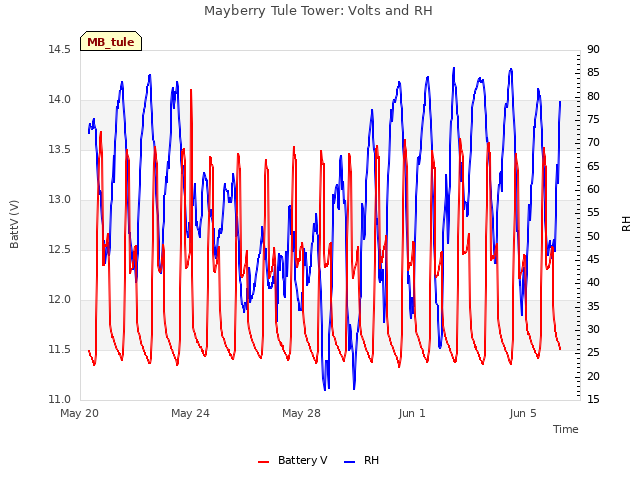Toggle Battery V series in legend
The width and height of the screenshot is (640, 480).
coord(292,460)
